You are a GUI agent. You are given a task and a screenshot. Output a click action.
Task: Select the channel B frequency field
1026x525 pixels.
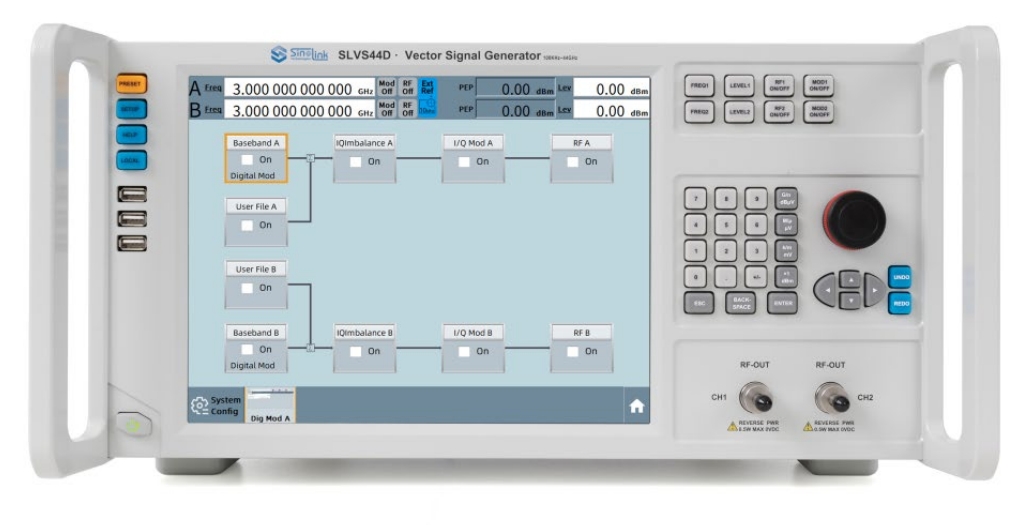(x=300, y=110)
